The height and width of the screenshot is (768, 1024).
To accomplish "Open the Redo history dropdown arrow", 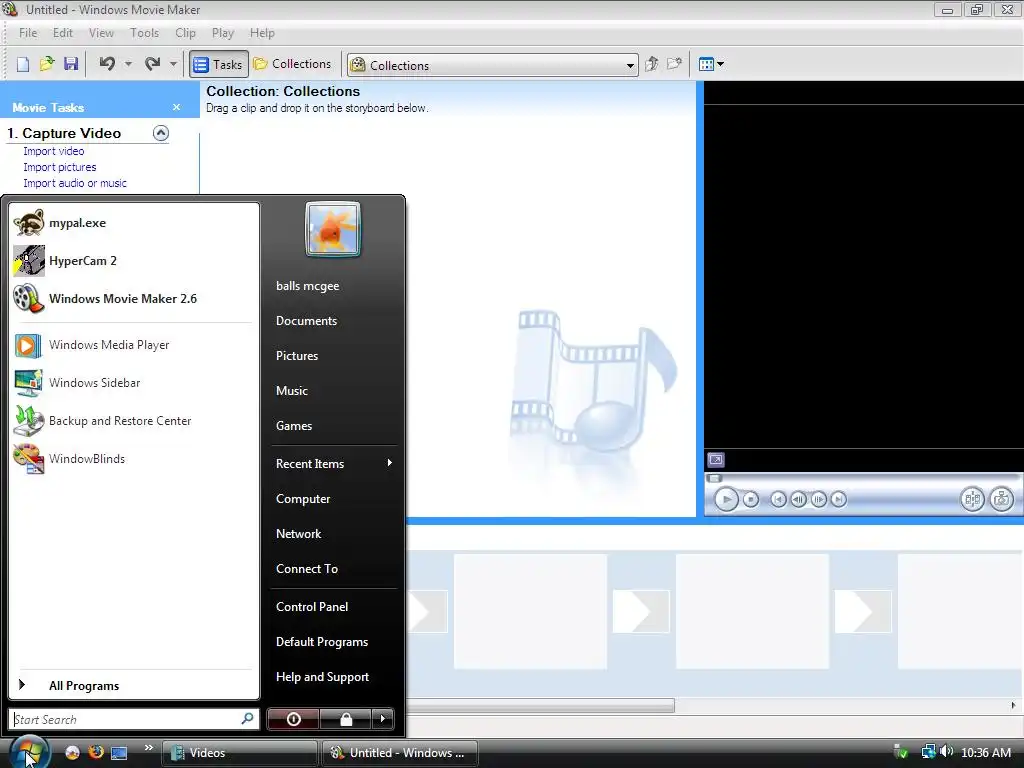I will pyautogui.click(x=173, y=64).
